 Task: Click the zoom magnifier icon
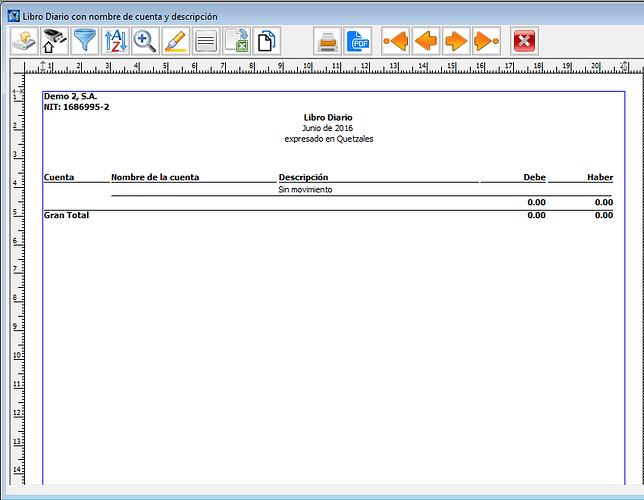(146, 41)
